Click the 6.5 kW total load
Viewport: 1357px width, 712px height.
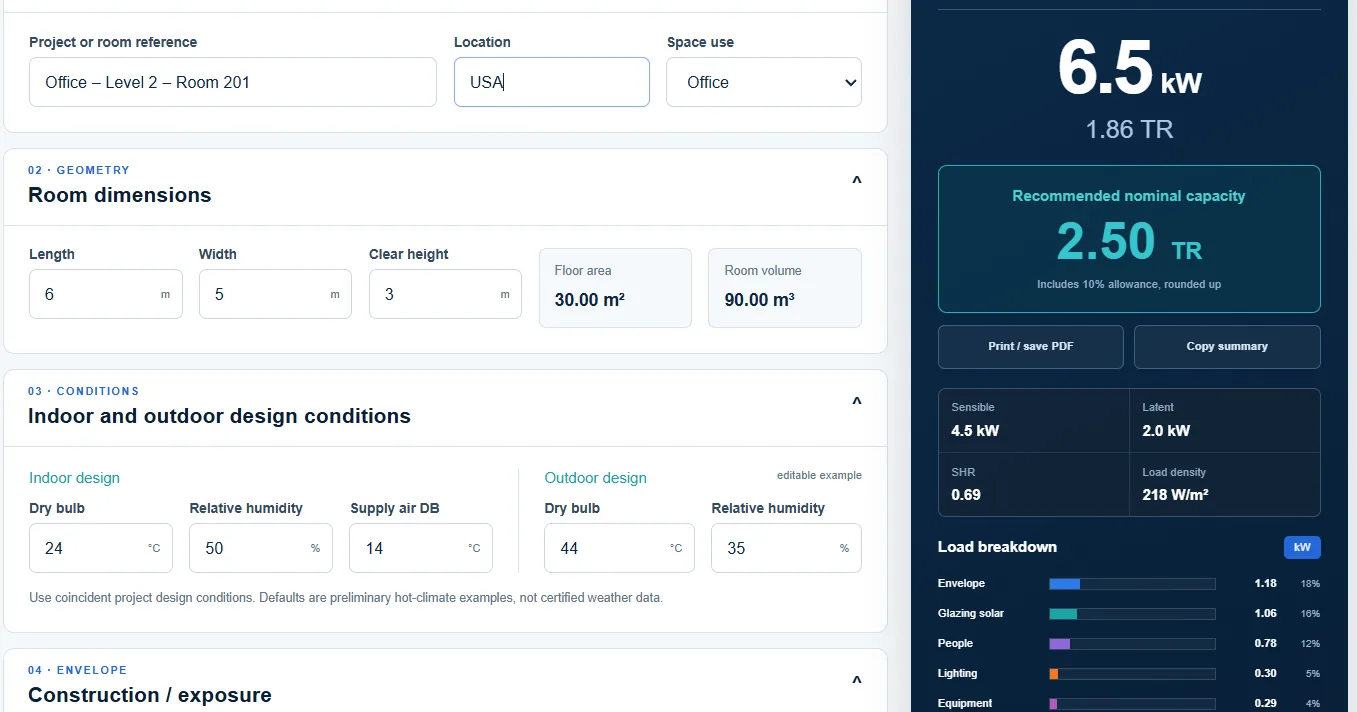[x=1129, y=70]
